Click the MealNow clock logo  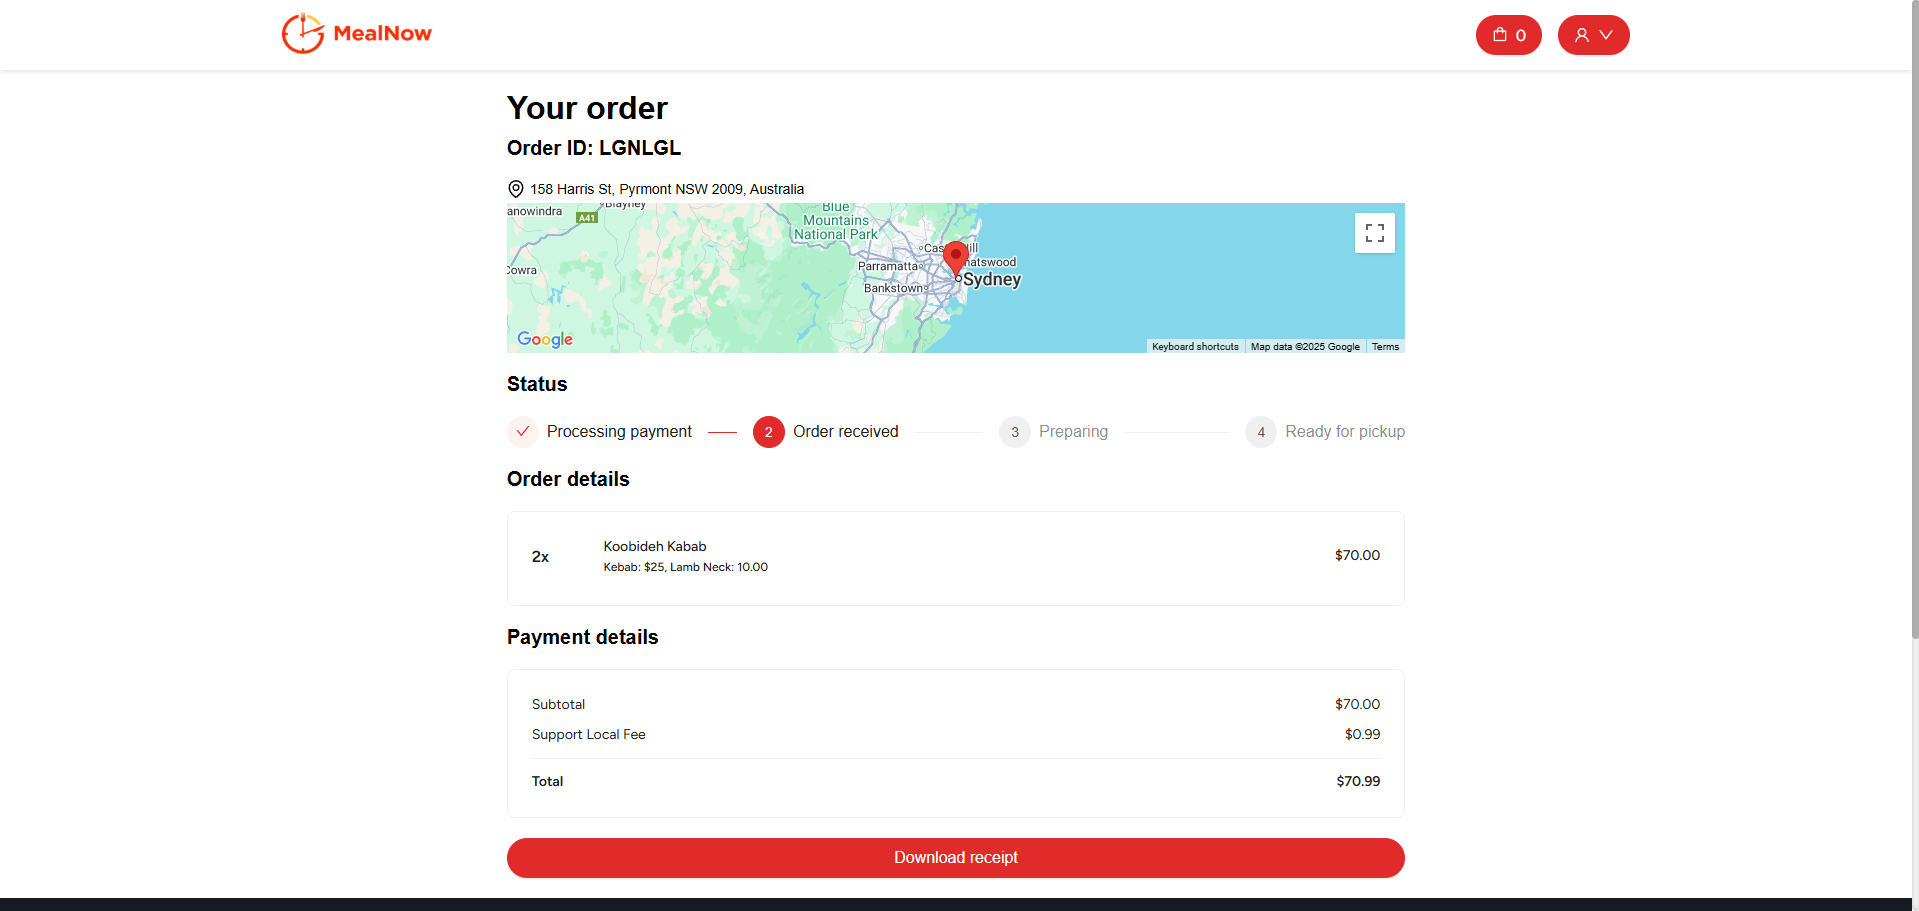(301, 33)
